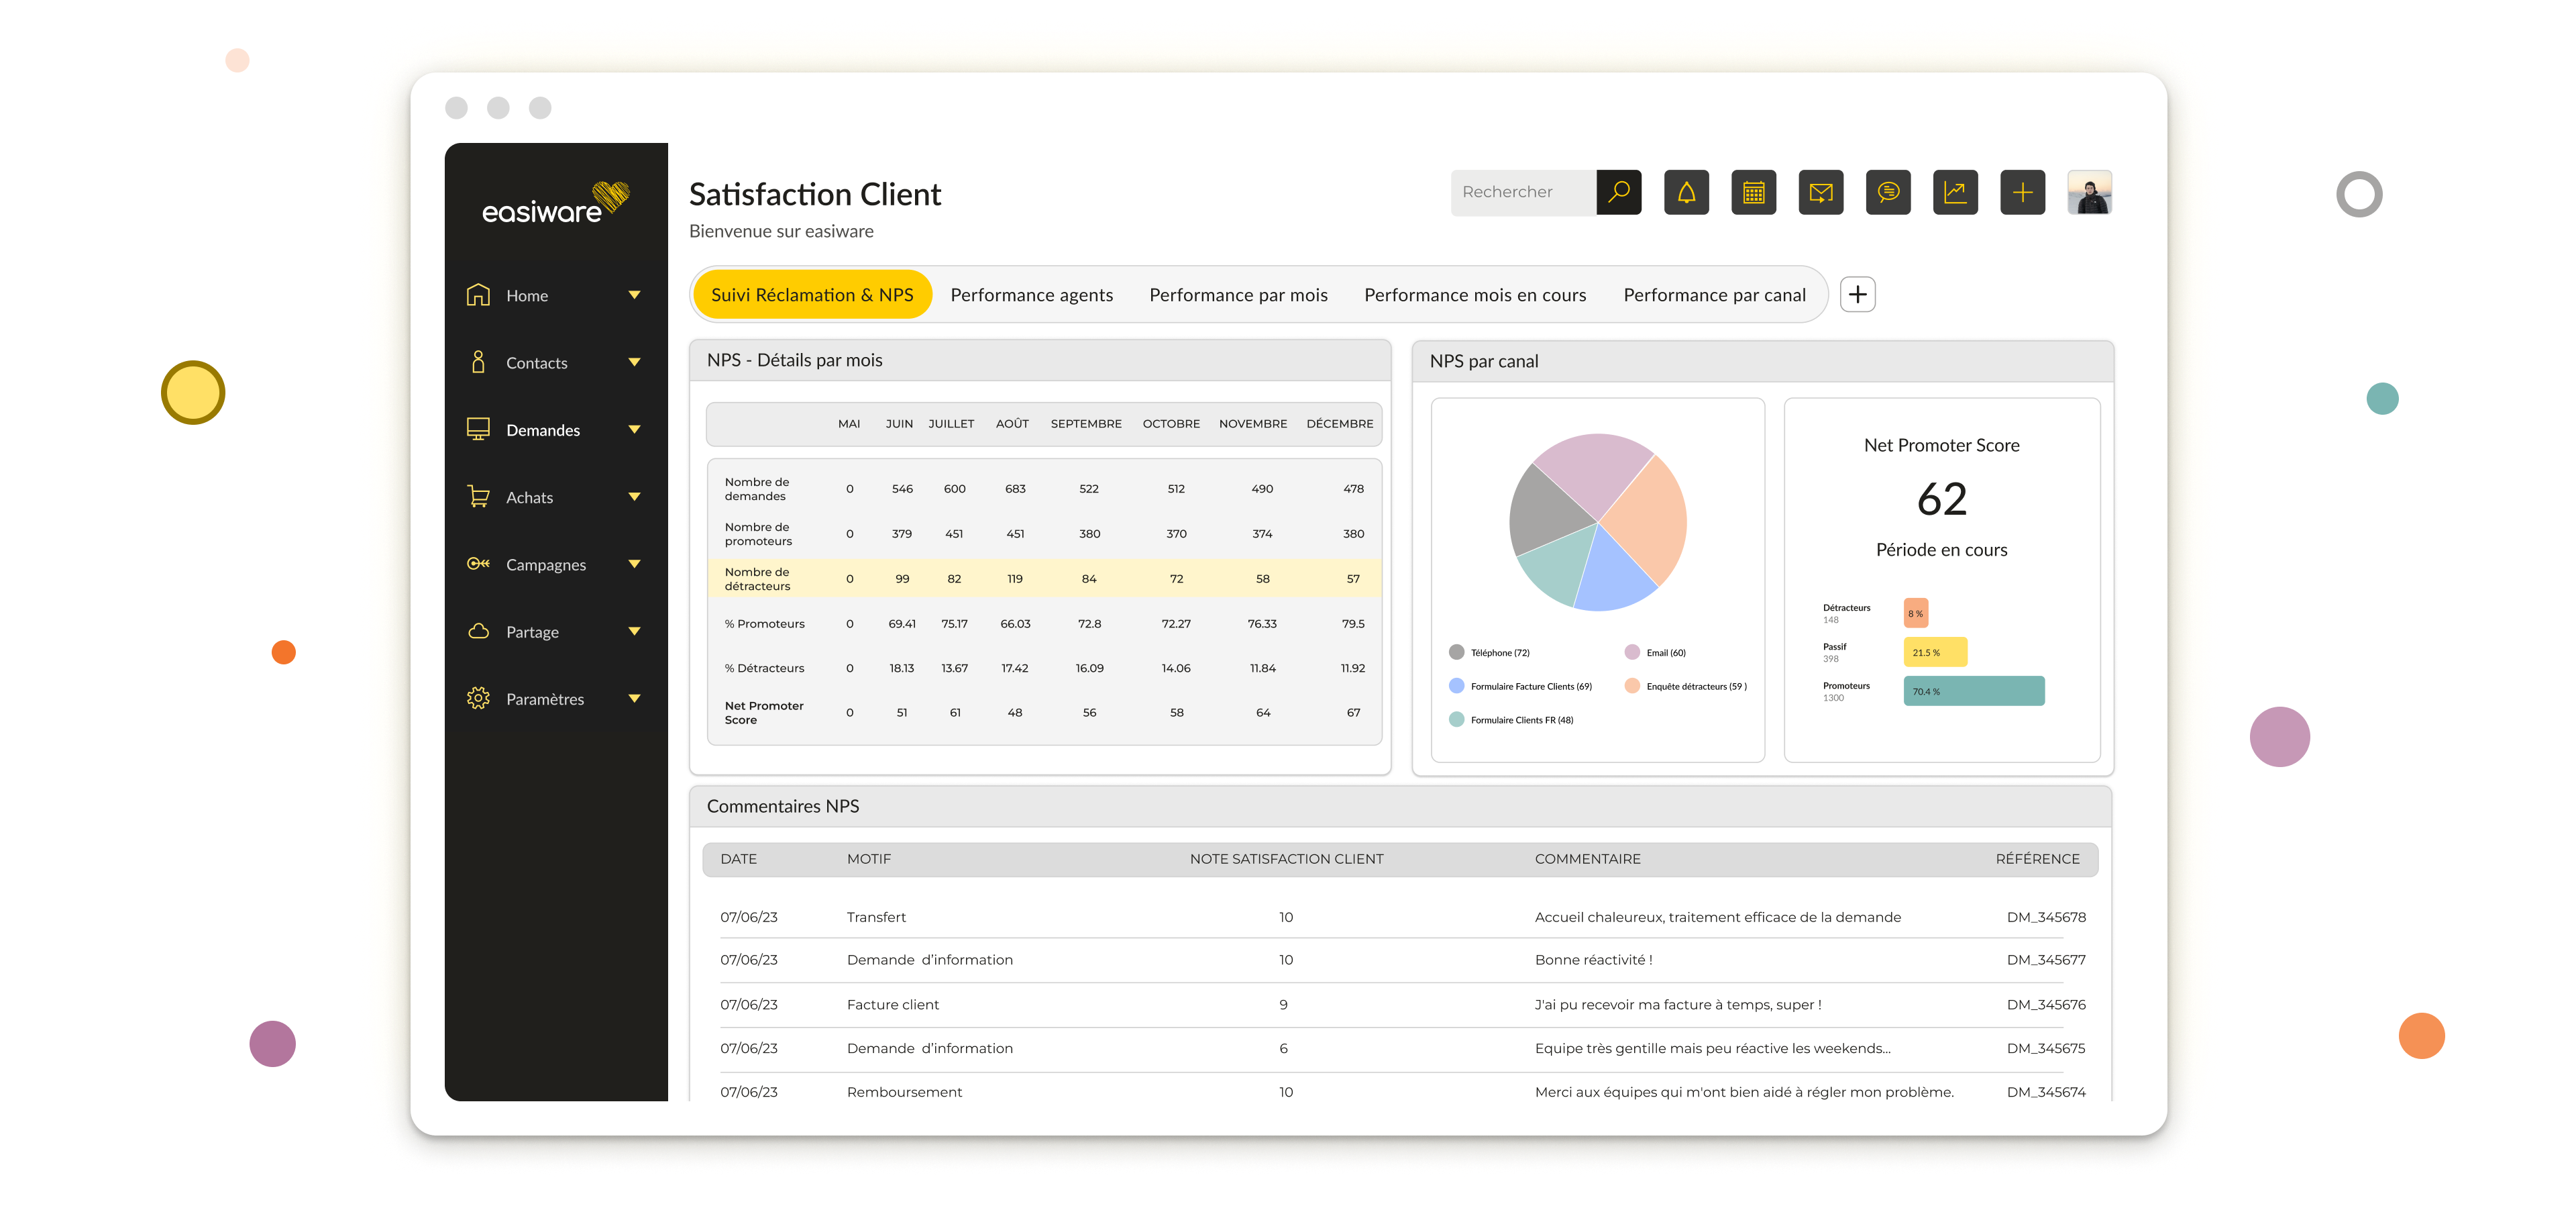Add a new tab with plus button
This screenshot has height=1208, width=2576.
point(1857,295)
